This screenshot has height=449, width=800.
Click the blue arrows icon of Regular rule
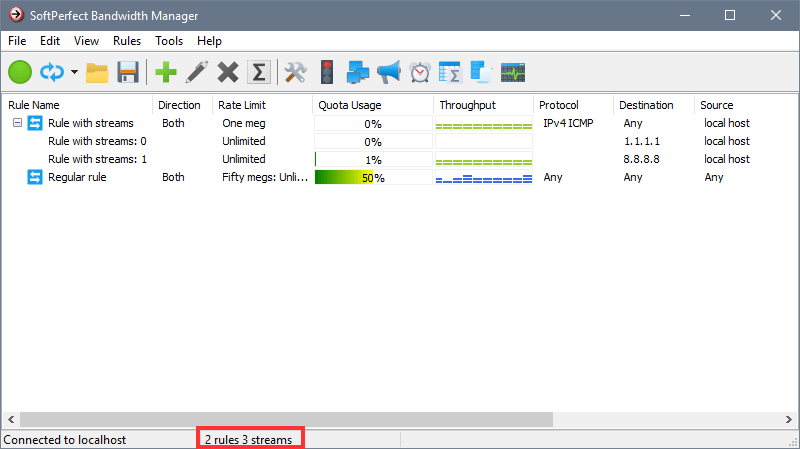click(35, 177)
